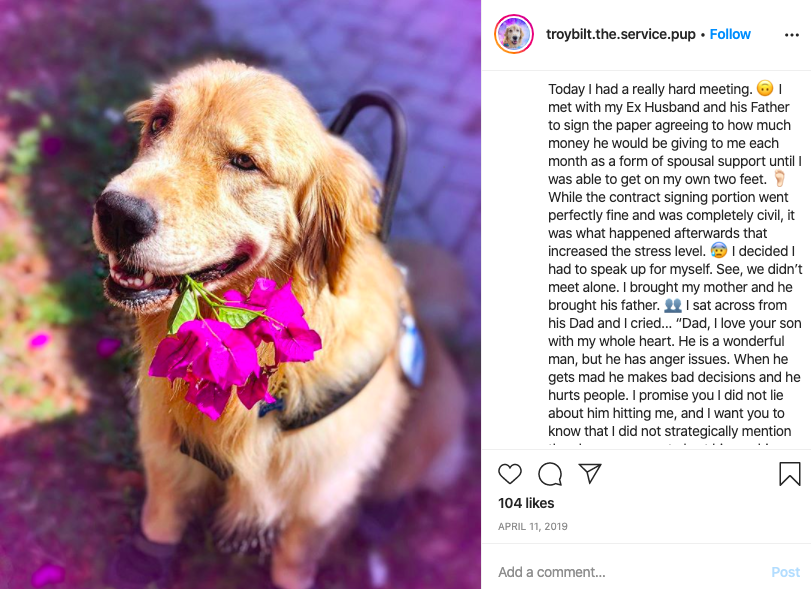Screen dimensions: 811x589
Task: Click the foot emoji after 'two feet'
Action: click(779, 179)
